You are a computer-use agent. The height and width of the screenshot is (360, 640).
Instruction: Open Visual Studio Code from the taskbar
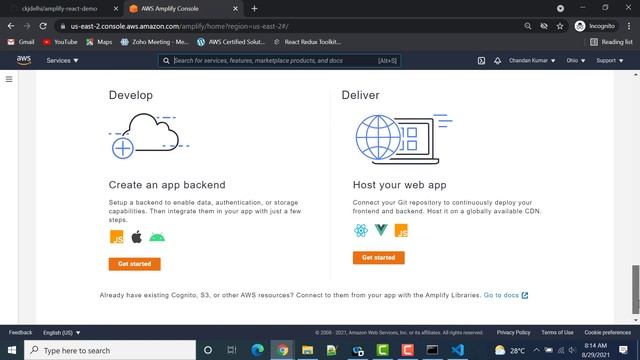pyautogui.click(x=458, y=350)
